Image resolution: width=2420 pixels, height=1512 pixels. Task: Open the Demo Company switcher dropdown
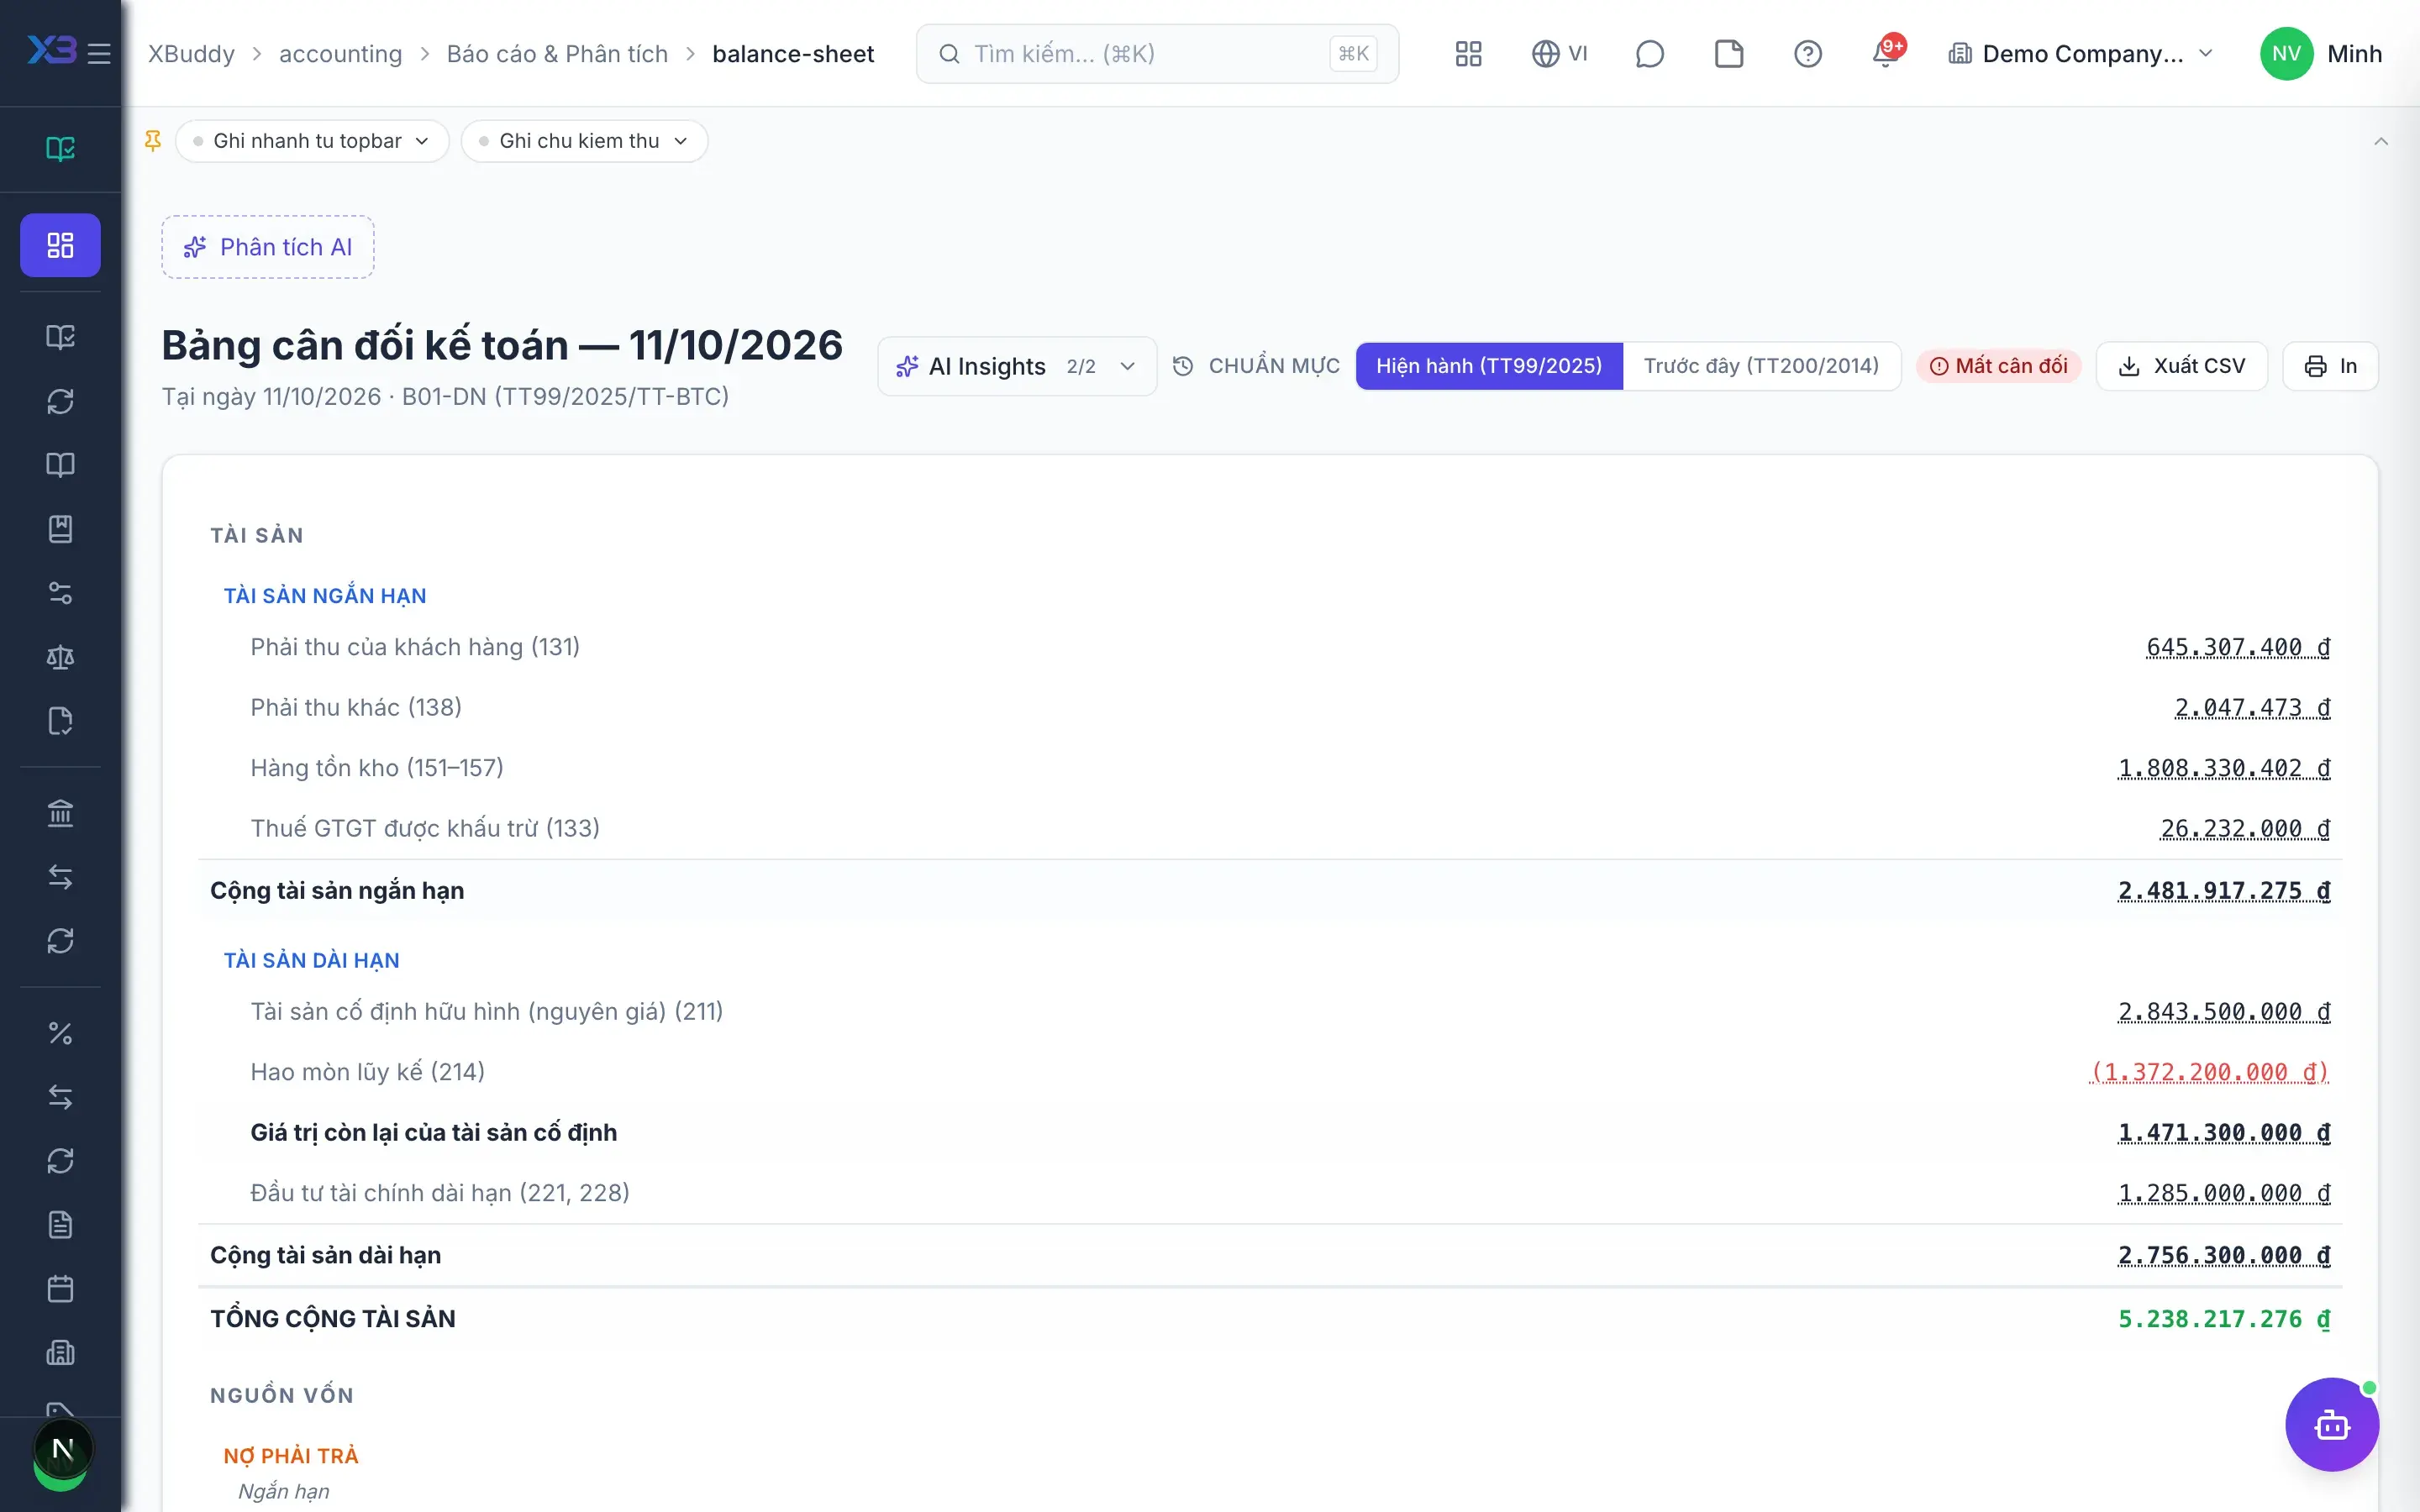coord(2081,53)
